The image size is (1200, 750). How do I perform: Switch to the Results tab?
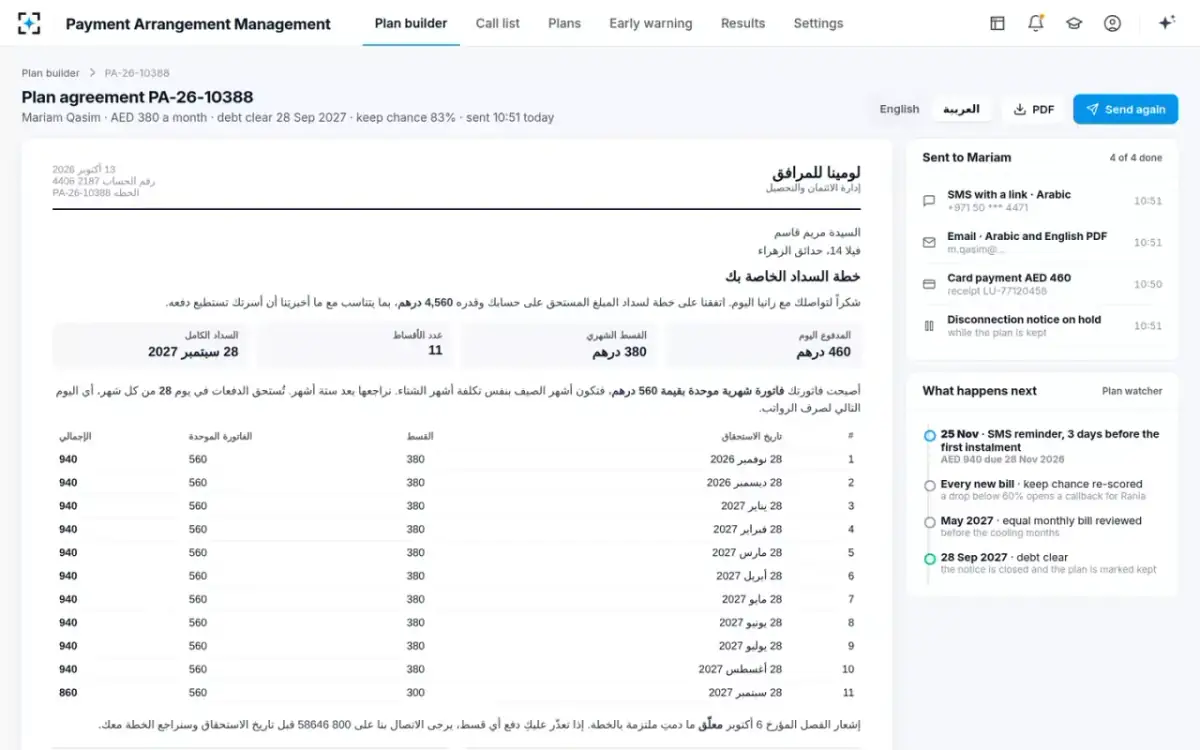pyautogui.click(x=743, y=23)
